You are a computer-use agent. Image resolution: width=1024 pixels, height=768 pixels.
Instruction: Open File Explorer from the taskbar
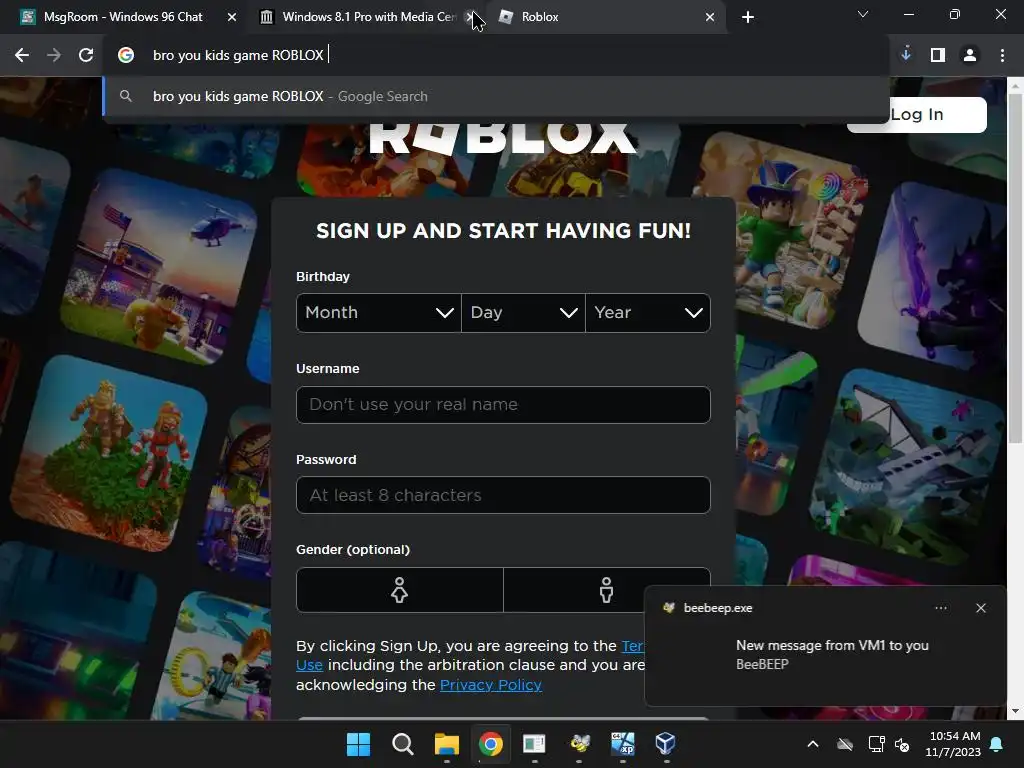[x=447, y=744]
